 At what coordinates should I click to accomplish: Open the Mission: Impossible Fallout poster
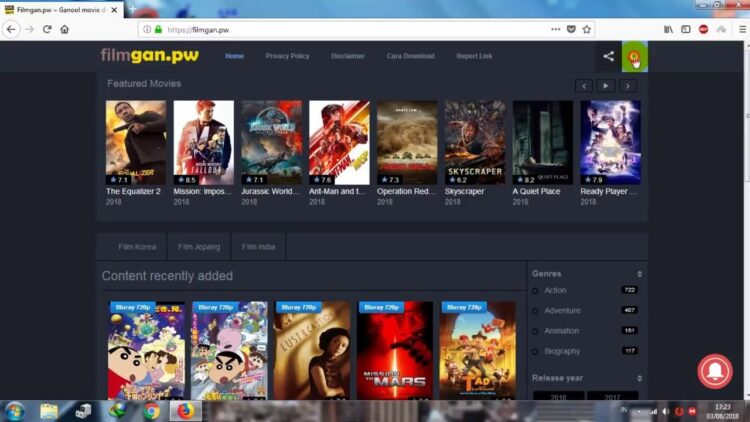pyautogui.click(x=204, y=143)
